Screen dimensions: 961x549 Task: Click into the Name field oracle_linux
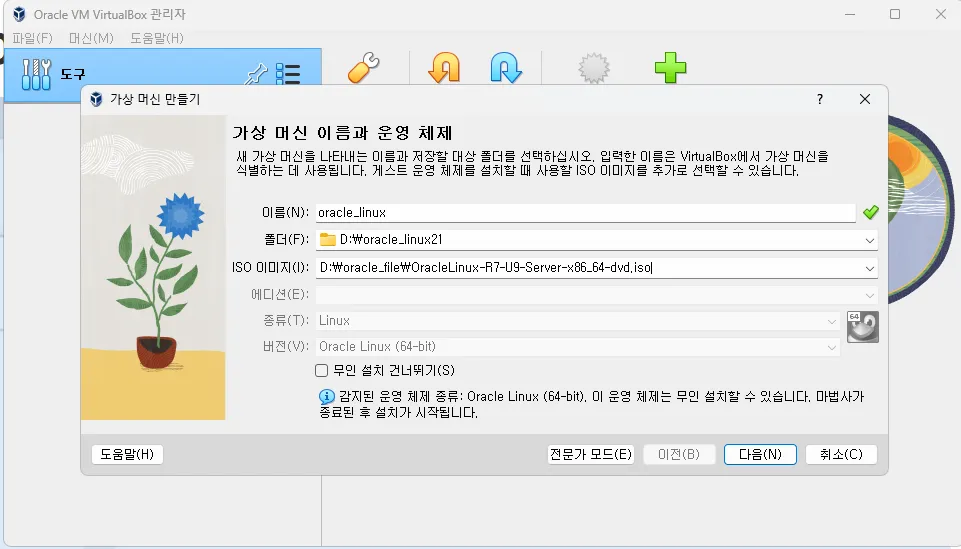point(586,213)
